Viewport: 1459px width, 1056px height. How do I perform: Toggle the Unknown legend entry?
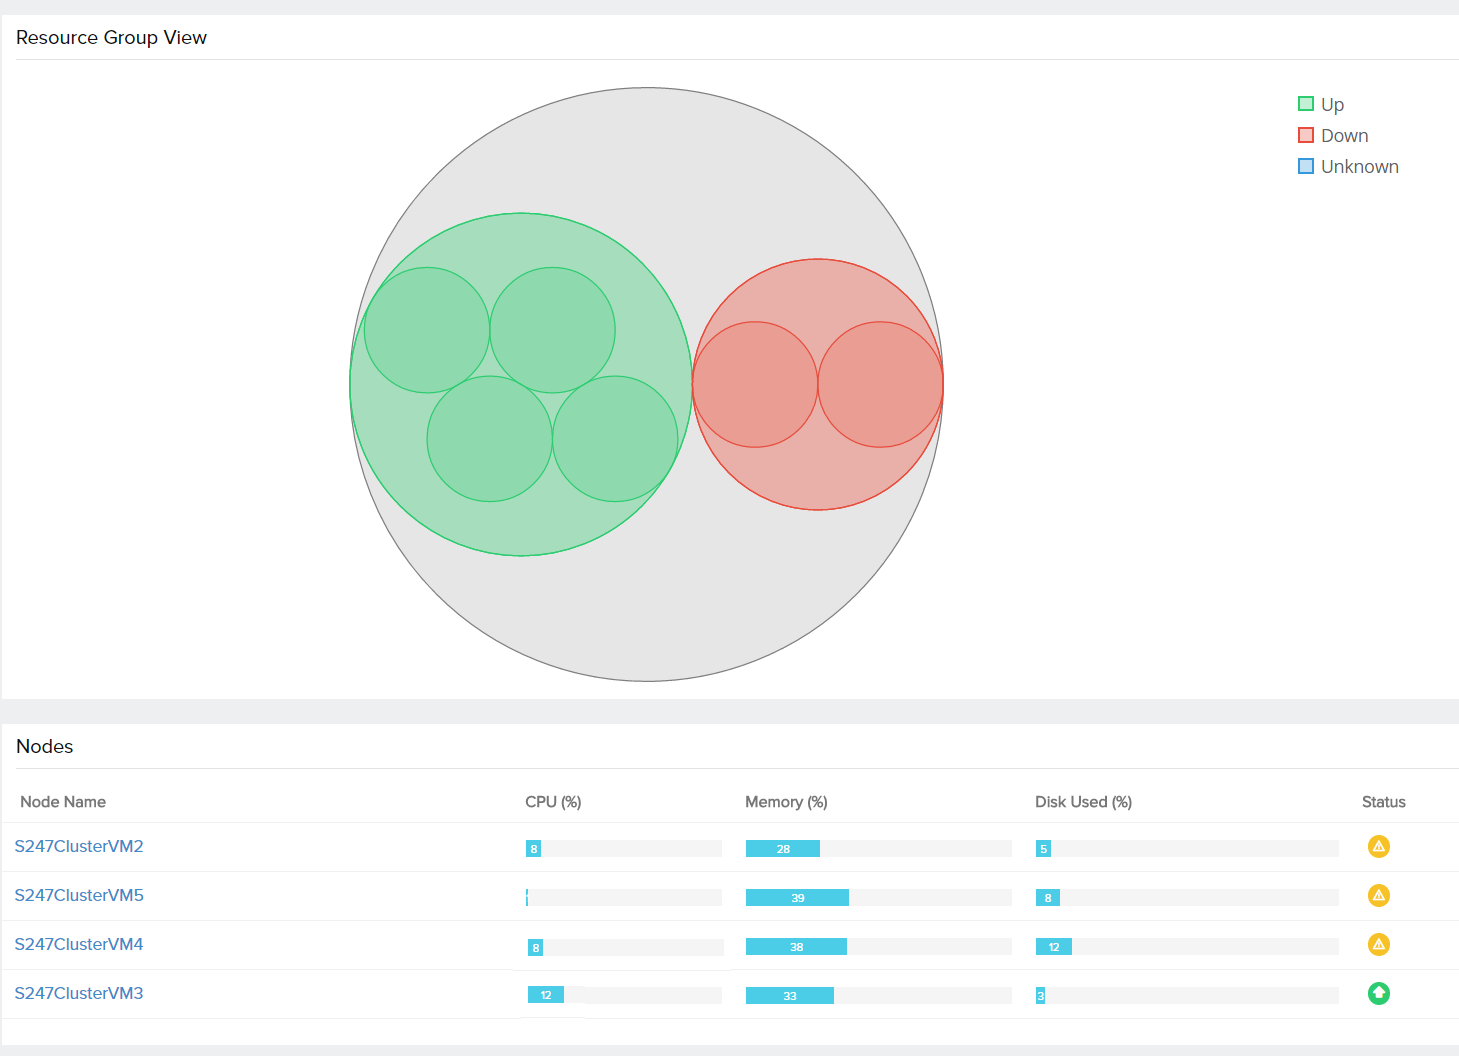pos(1359,167)
